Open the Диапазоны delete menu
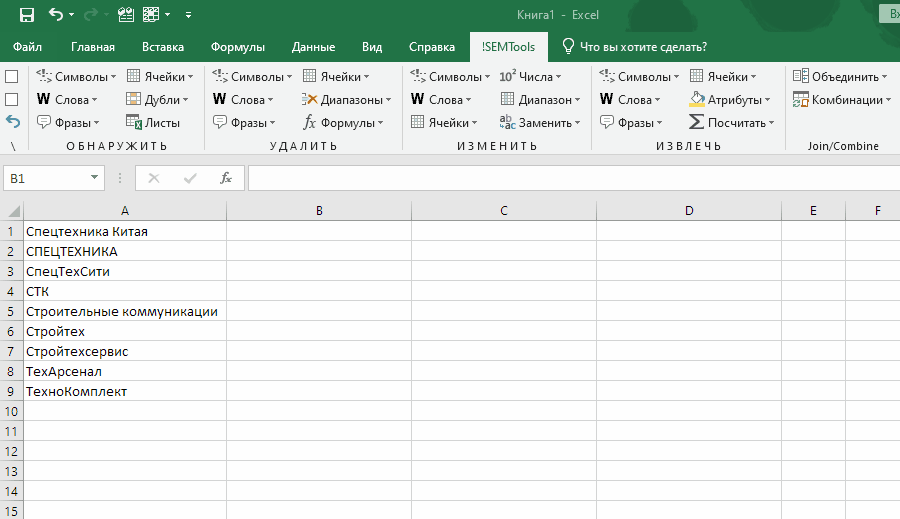The width and height of the screenshot is (900, 519). coord(347,99)
